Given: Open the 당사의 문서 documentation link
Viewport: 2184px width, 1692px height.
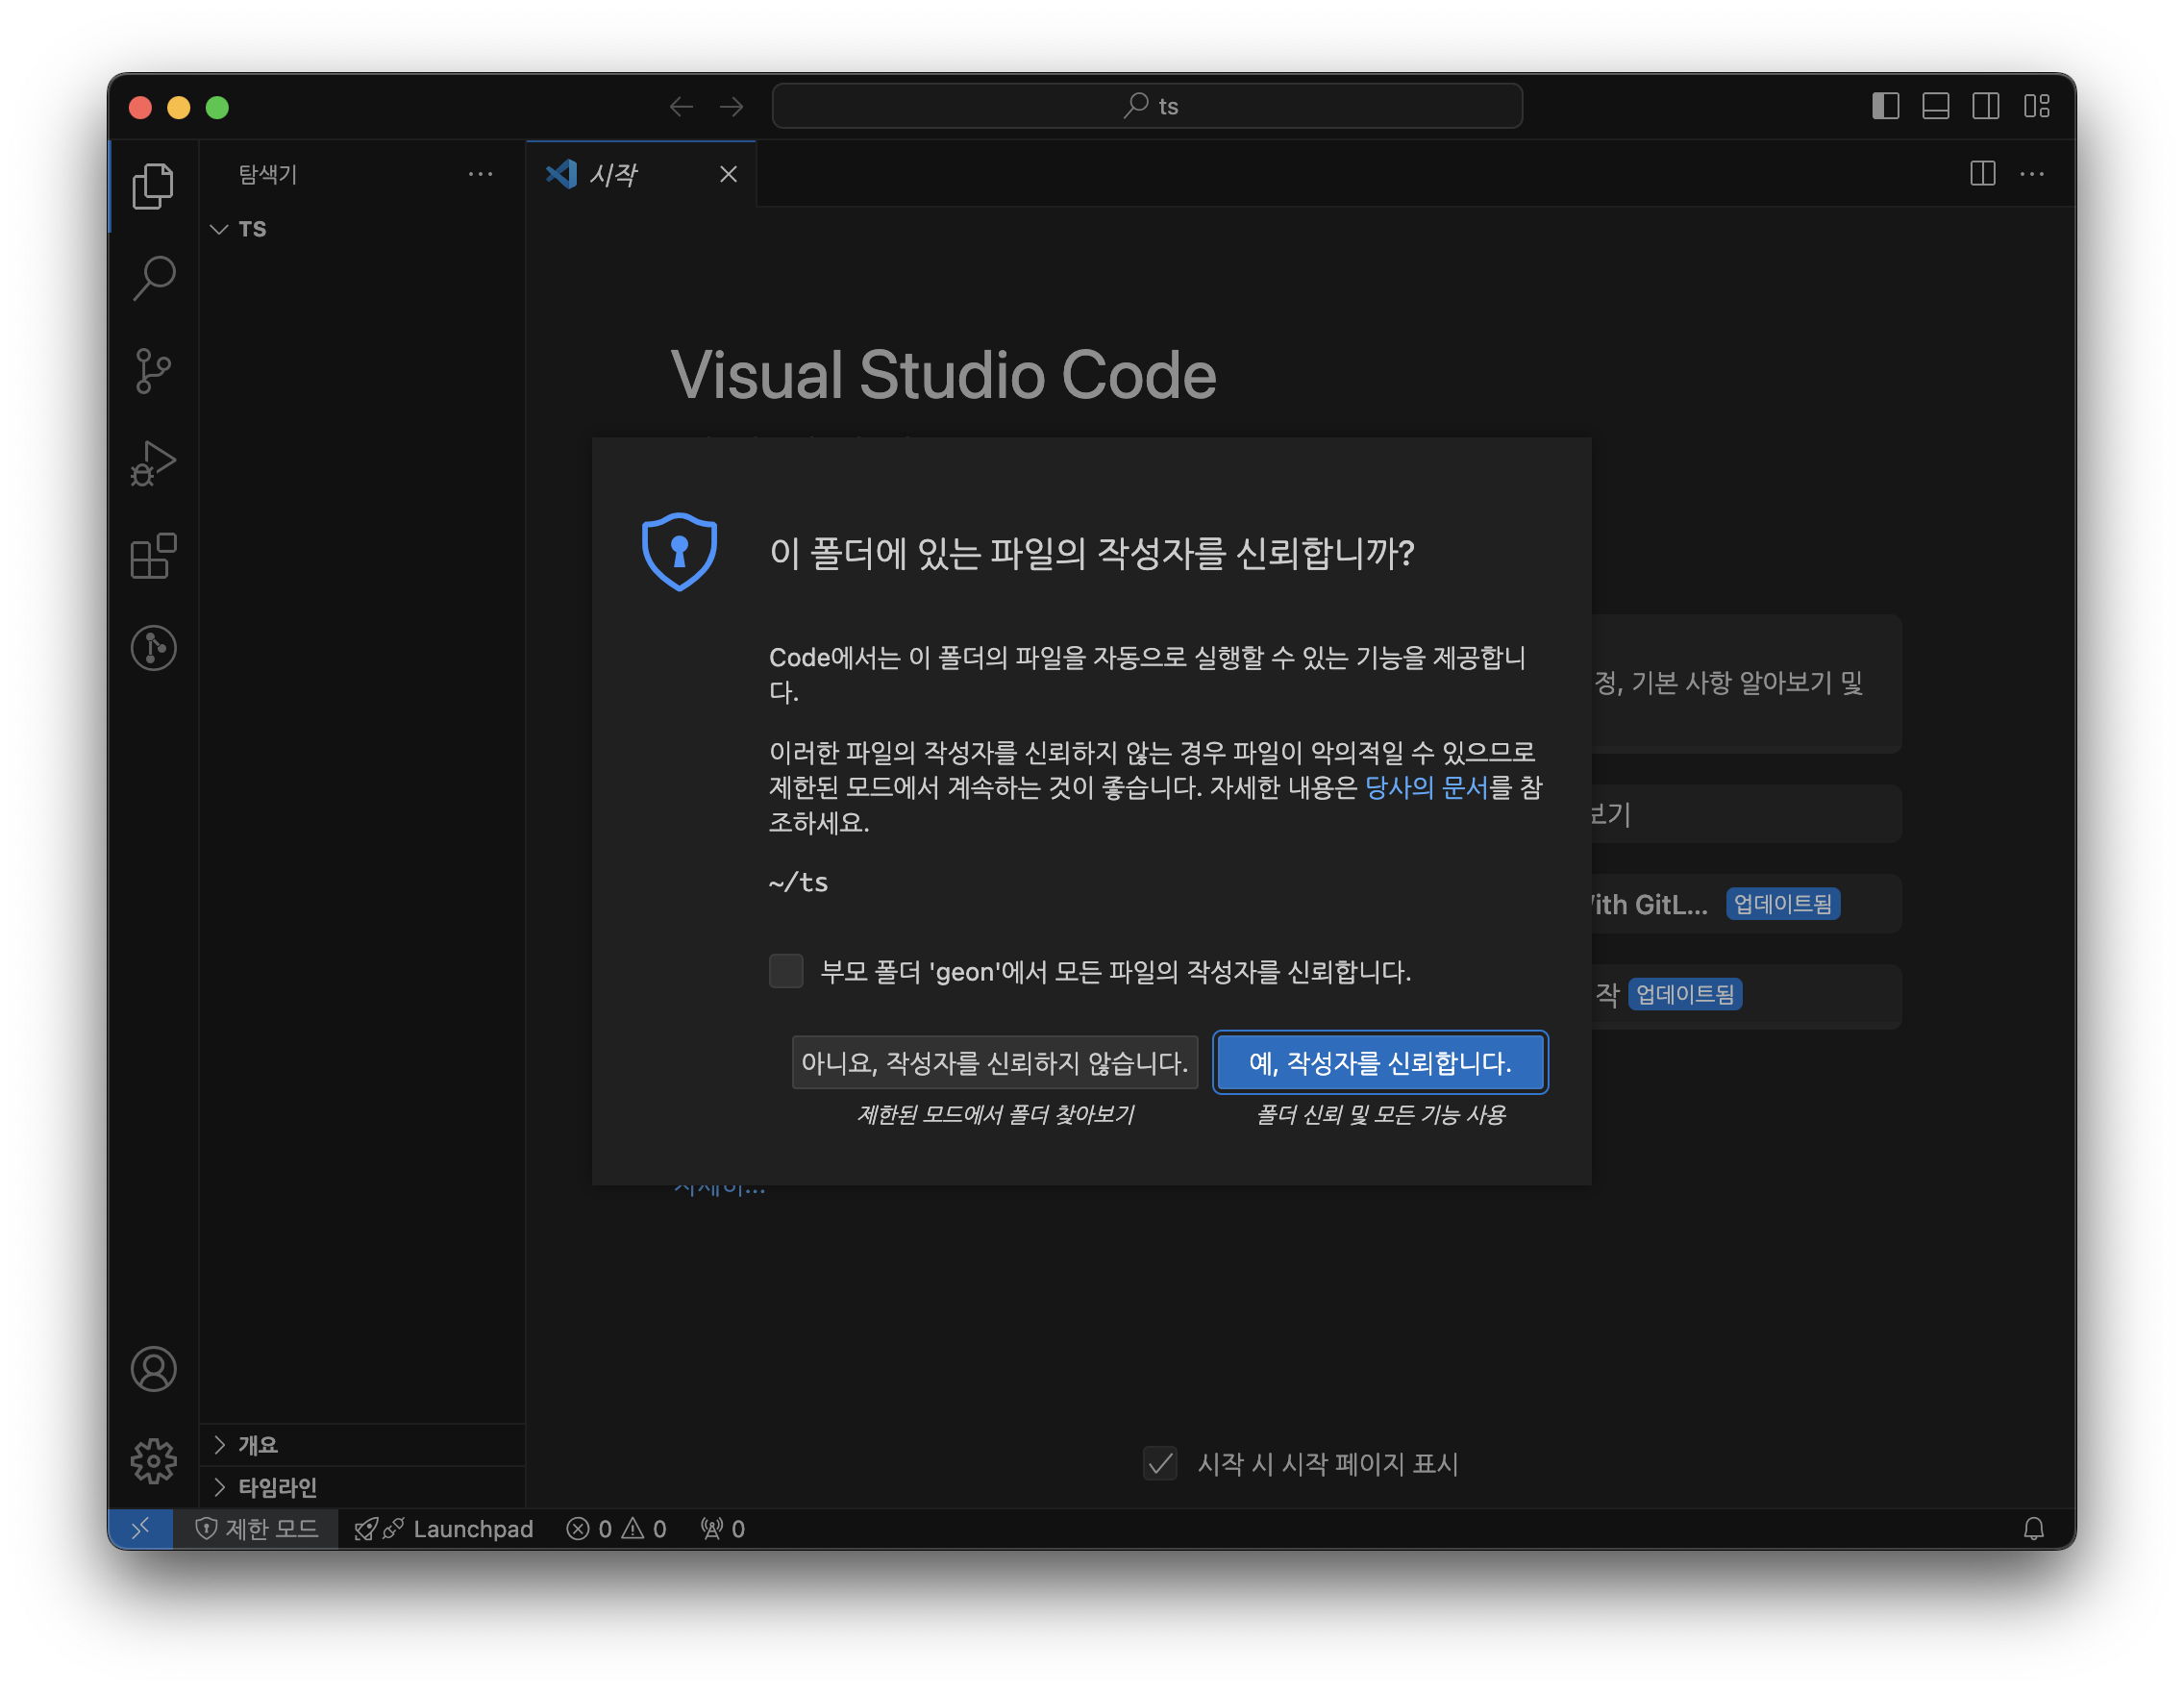Looking at the screenshot, I should coord(1426,788).
